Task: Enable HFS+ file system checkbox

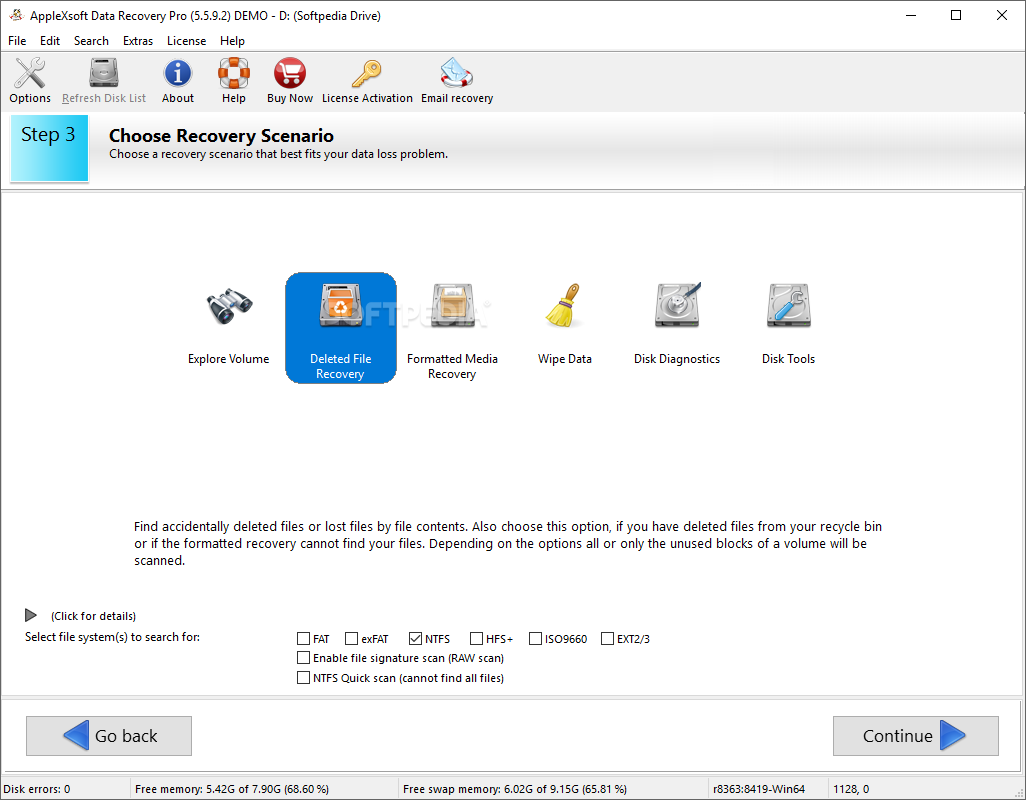Action: click(x=476, y=638)
